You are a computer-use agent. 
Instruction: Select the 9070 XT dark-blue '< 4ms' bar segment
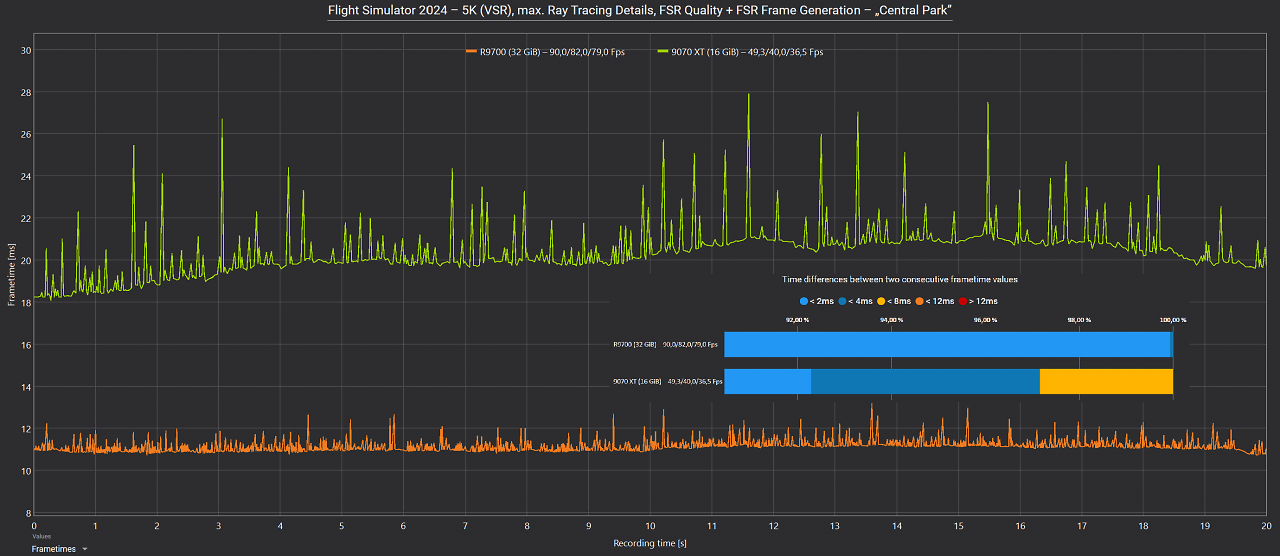pyautogui.click(x=925, y=381)
